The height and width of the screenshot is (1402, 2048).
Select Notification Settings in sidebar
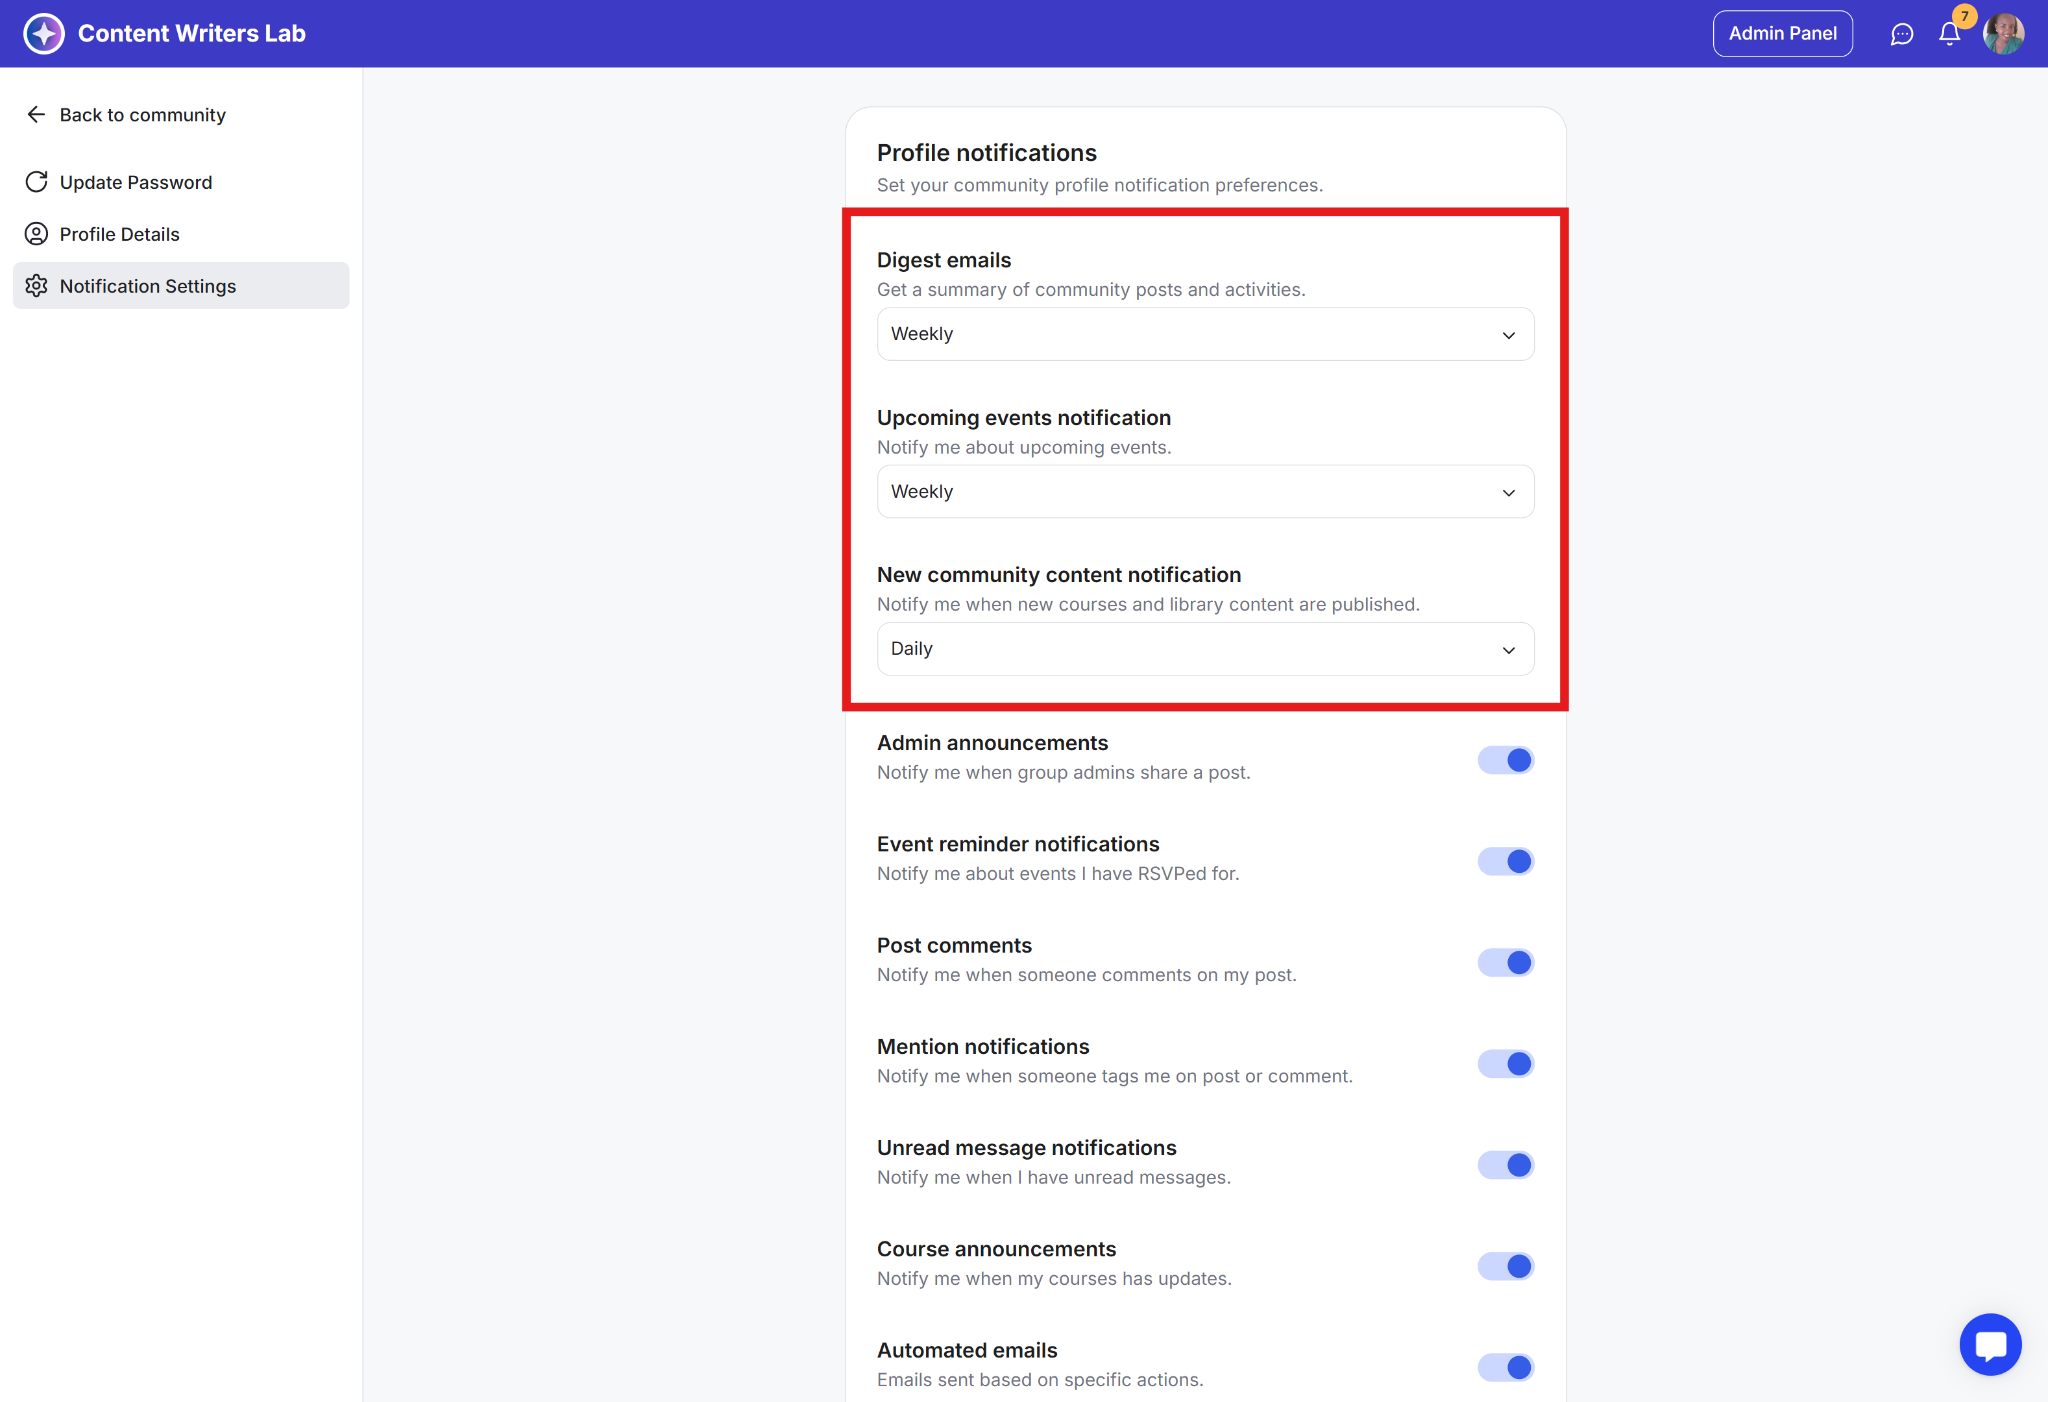(148, 286)
